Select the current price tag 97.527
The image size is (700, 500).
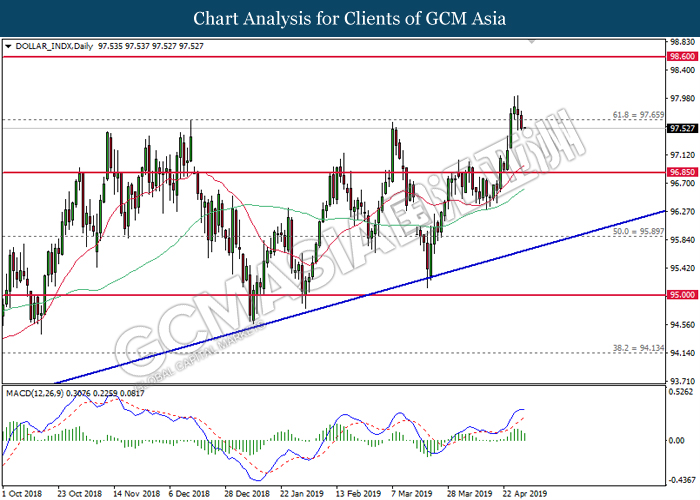coord(683,129)
